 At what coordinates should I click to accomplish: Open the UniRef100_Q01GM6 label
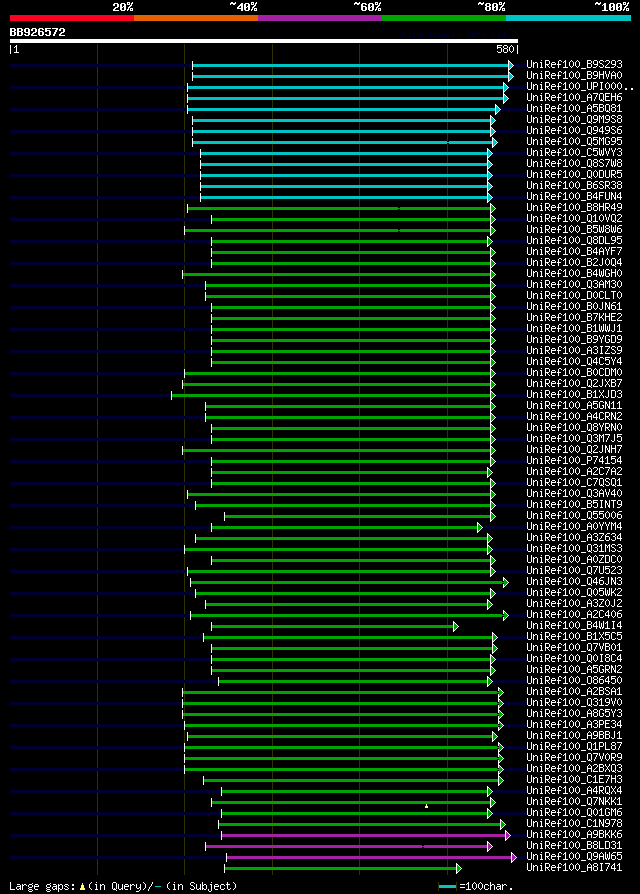(574, 812)
